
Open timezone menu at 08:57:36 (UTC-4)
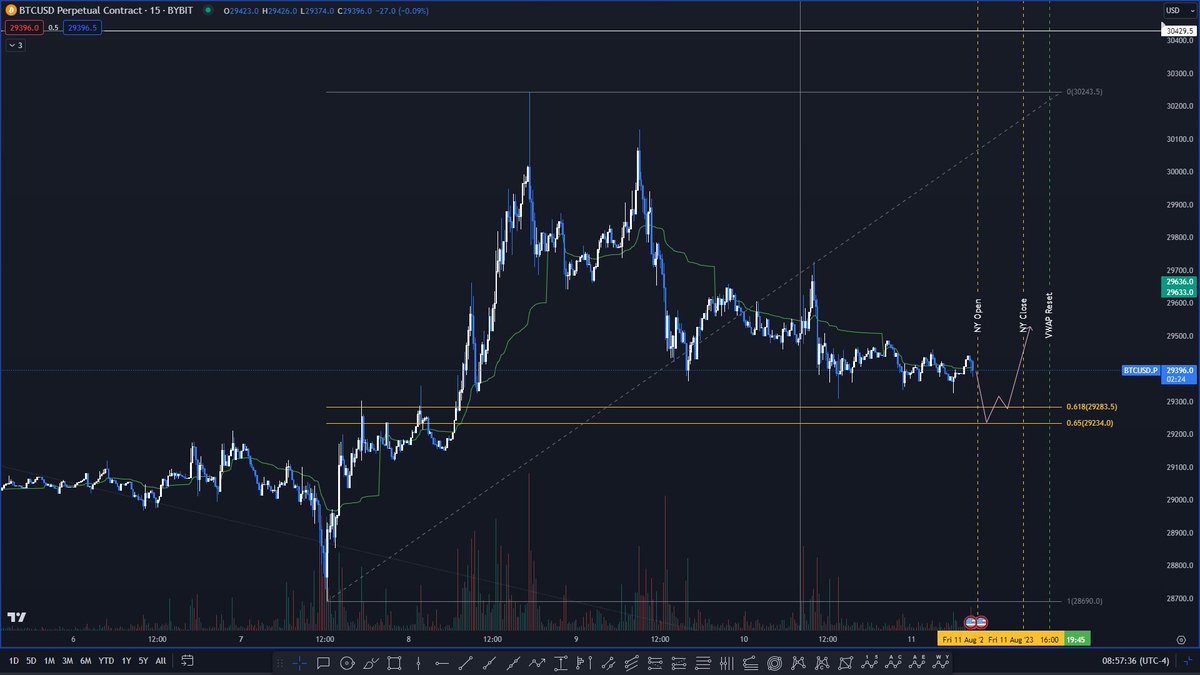[x=1135, y=661]
